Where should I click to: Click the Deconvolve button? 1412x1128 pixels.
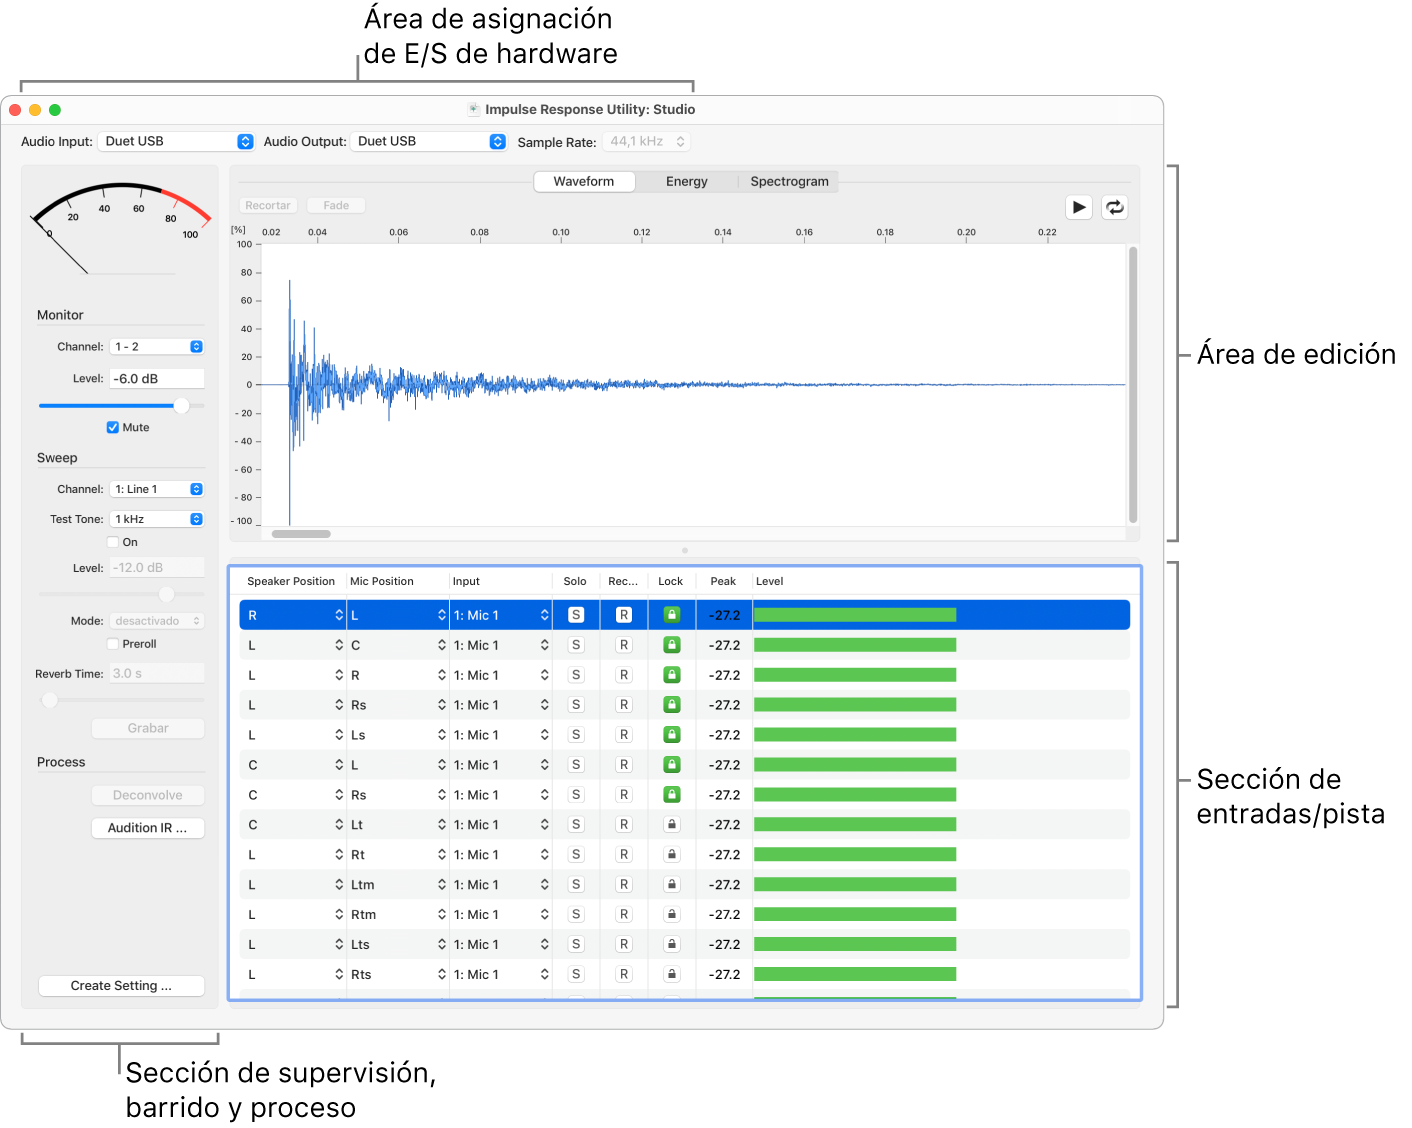point(148,795)
